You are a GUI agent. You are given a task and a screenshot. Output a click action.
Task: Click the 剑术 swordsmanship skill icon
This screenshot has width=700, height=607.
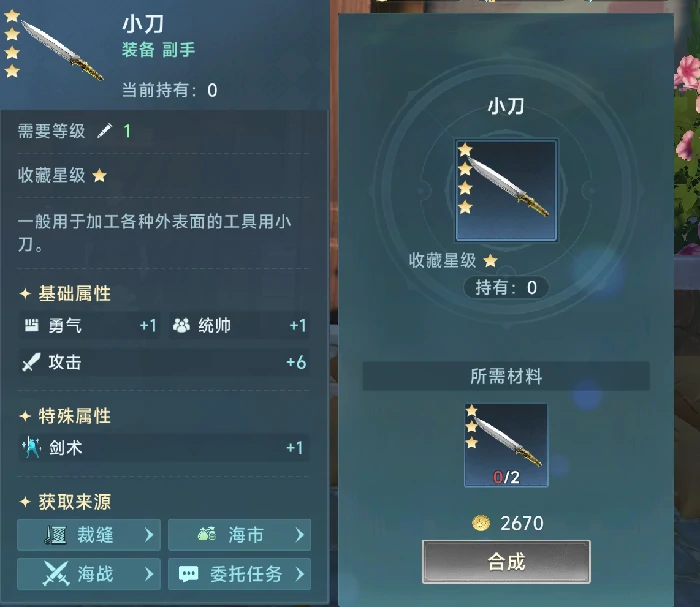click(x=32, y=447)
